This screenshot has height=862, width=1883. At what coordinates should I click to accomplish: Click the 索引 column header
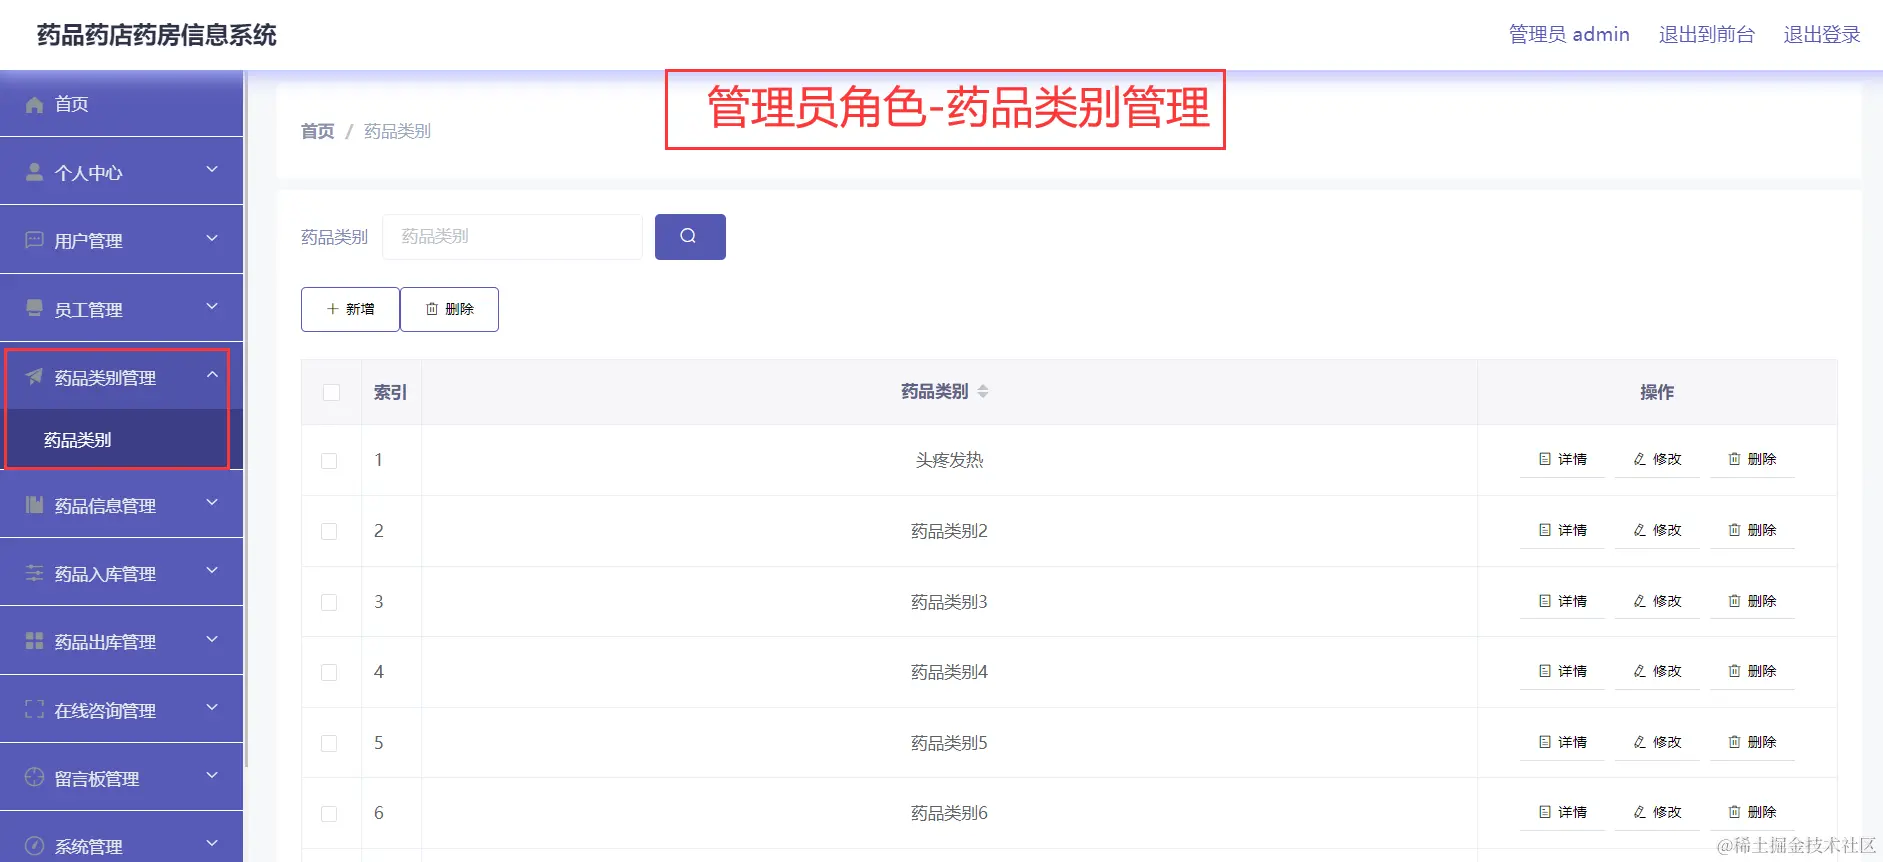tap(390, 392)
